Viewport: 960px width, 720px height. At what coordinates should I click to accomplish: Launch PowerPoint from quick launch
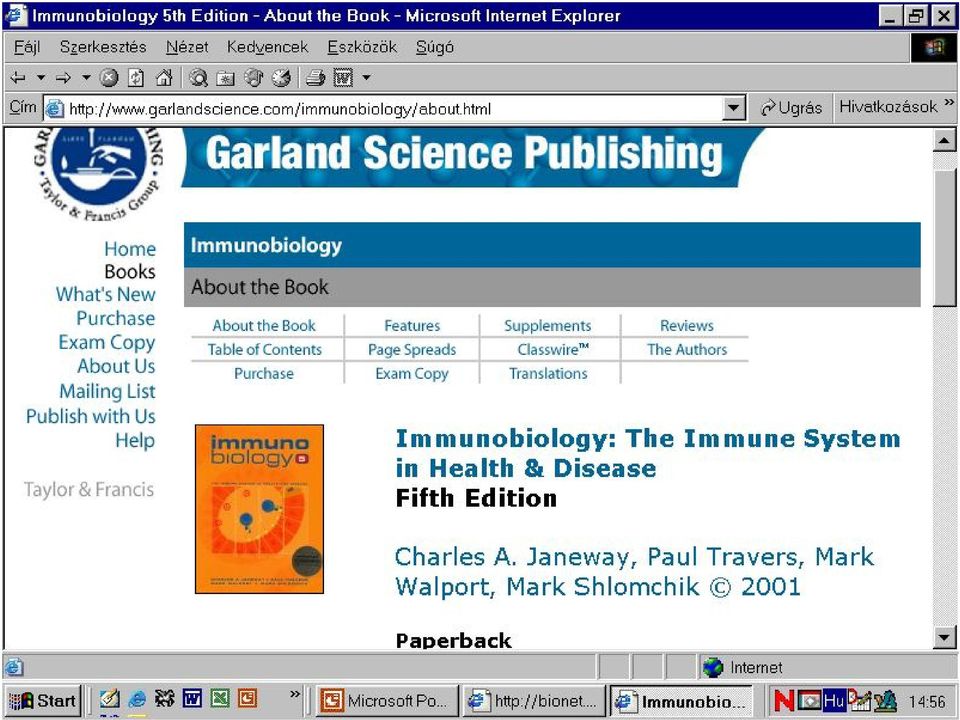click(247, 699)
